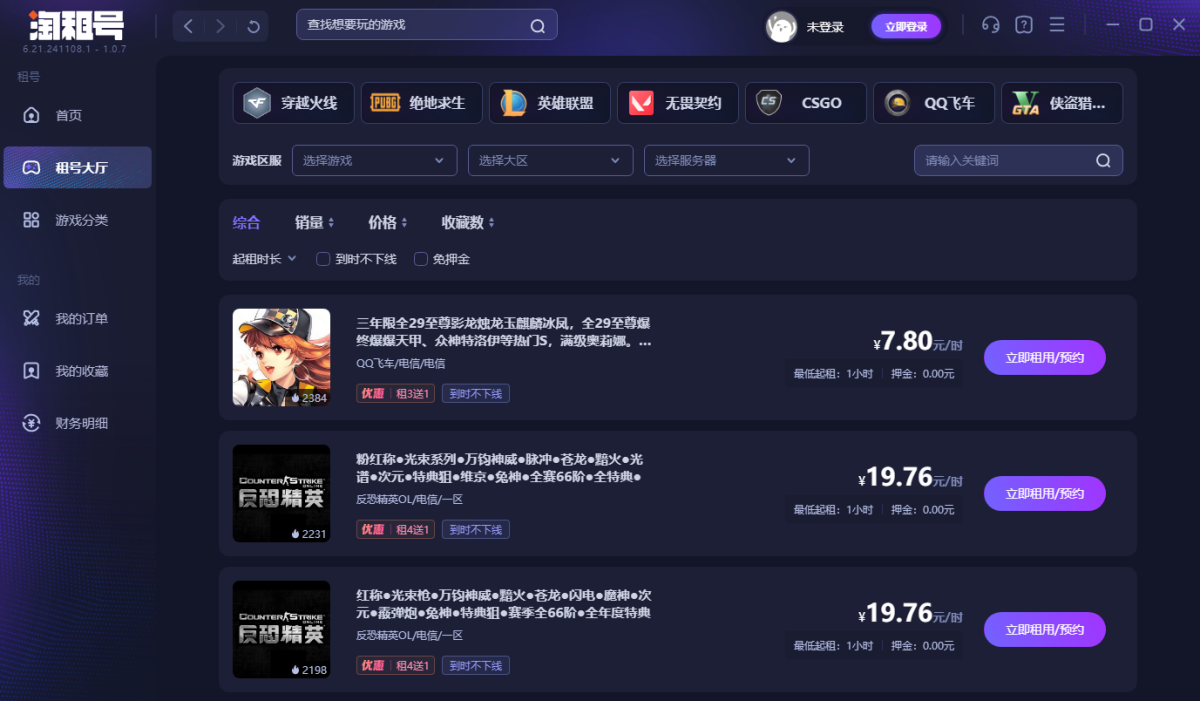
Task: Click the search magnifier in the game search box
Action: pyautogui.click(x=537, y=26)
